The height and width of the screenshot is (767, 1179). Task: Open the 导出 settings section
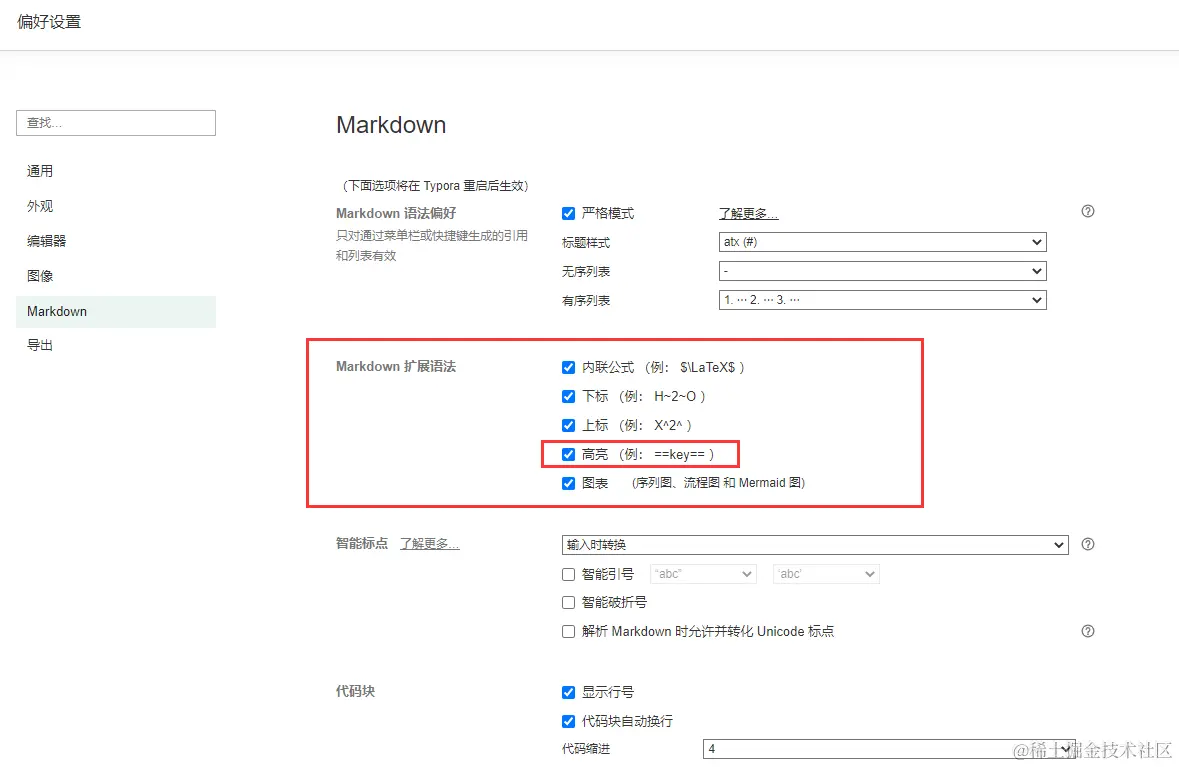tap(40, 345)
